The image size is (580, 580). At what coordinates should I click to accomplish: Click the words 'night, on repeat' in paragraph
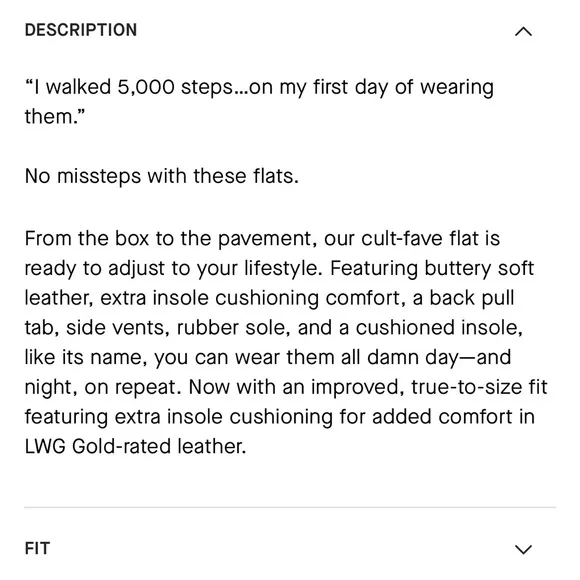coord(103,387)
